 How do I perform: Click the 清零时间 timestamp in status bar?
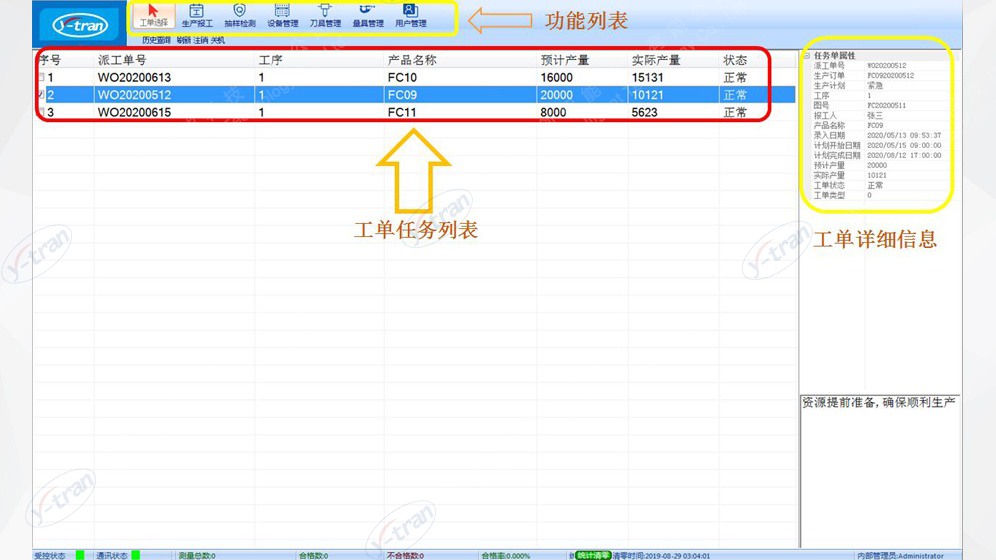coord(661,556)
